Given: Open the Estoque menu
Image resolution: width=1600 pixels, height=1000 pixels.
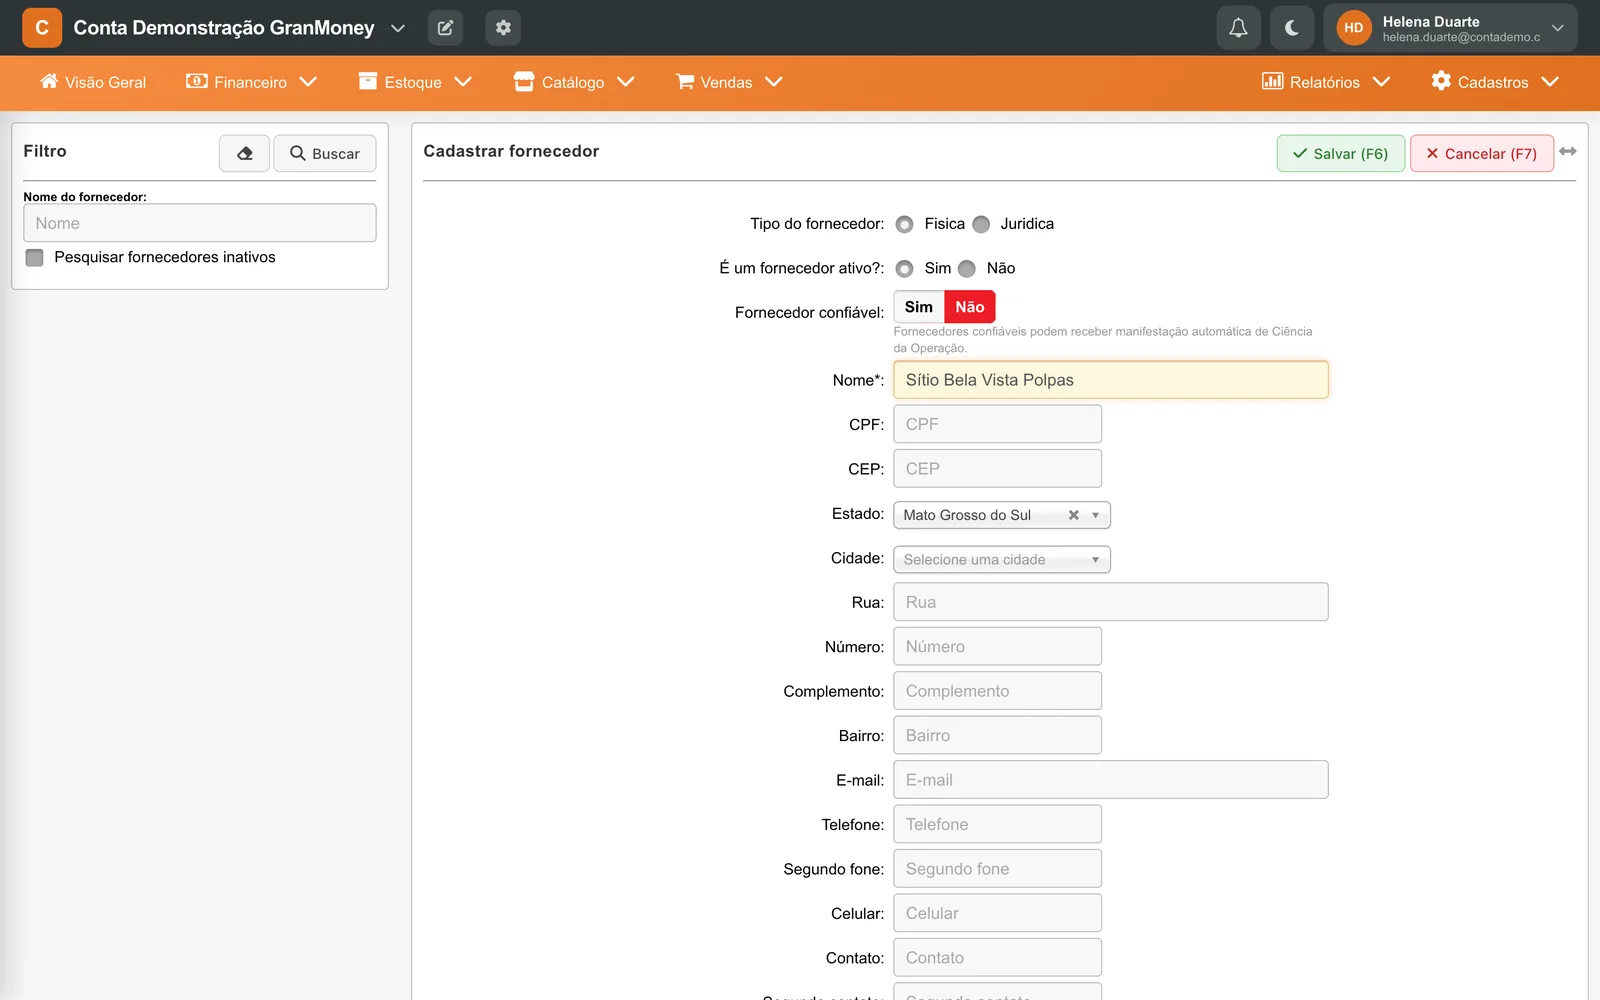Looking at the screenshot, I should click(415, 82).
